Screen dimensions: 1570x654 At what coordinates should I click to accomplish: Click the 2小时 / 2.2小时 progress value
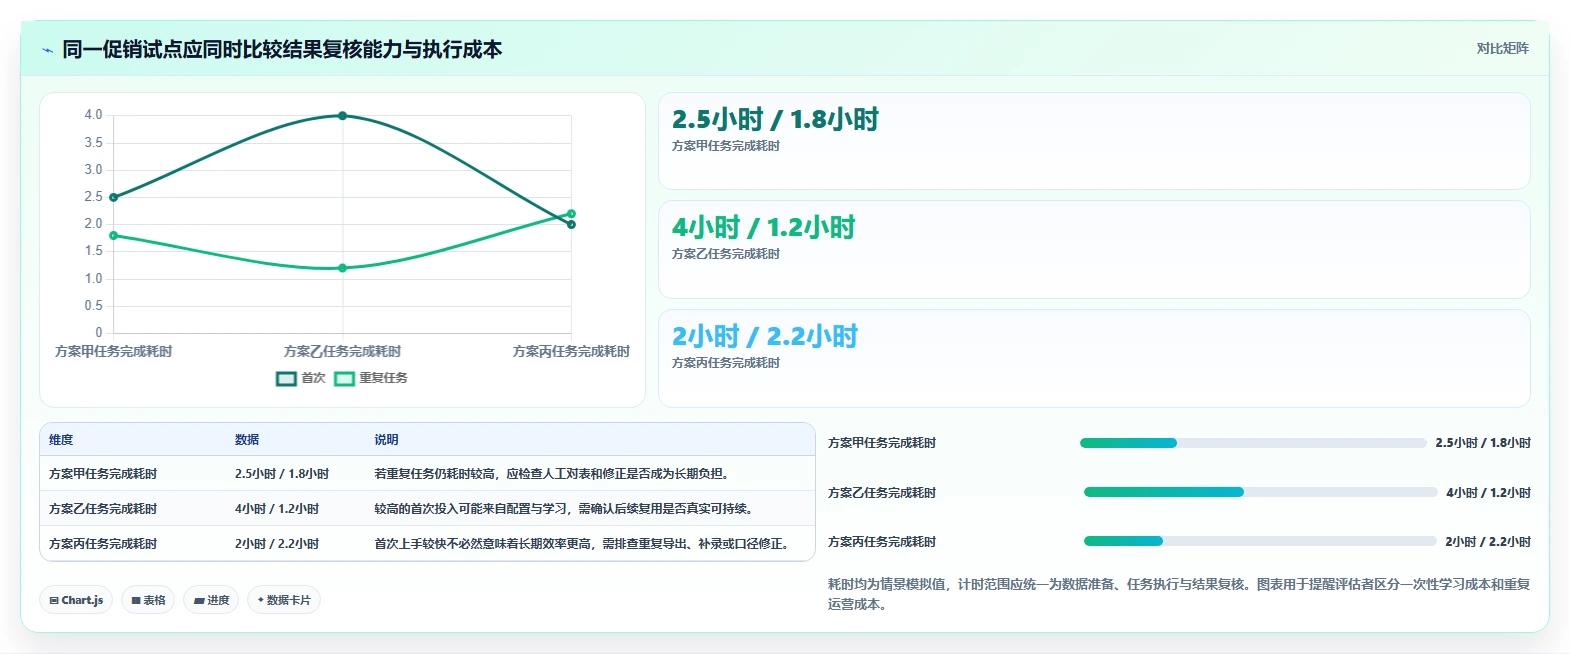click(x=1488, y=542)
